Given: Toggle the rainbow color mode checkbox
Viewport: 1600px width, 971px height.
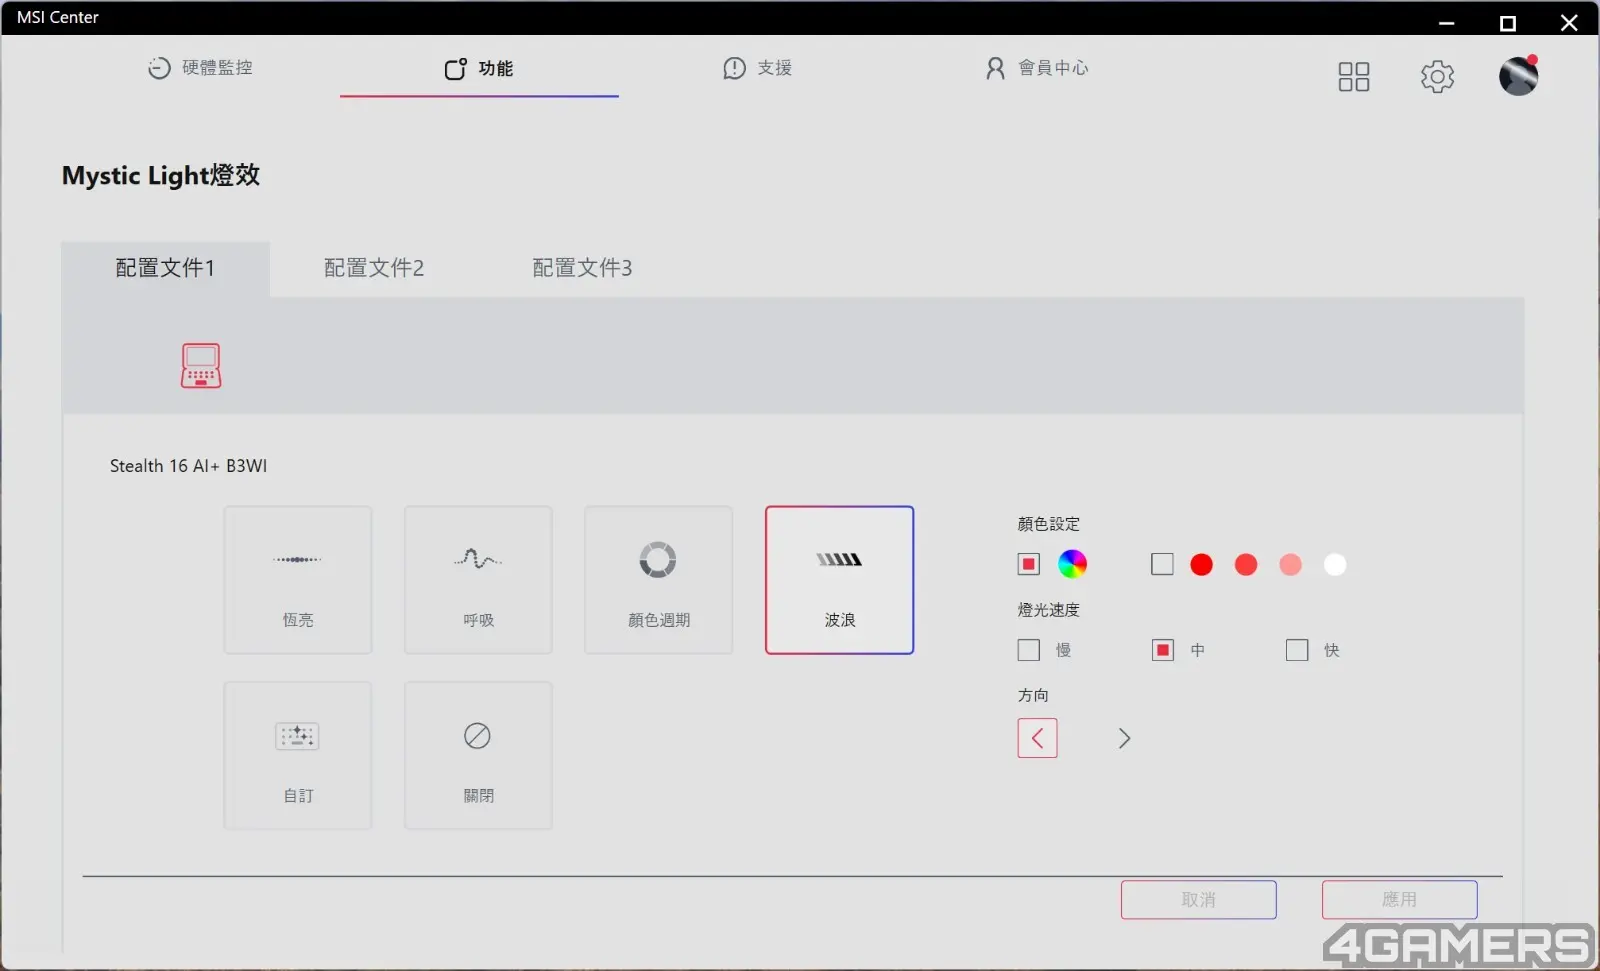Looking at the screenshot, I should 1029,564.
